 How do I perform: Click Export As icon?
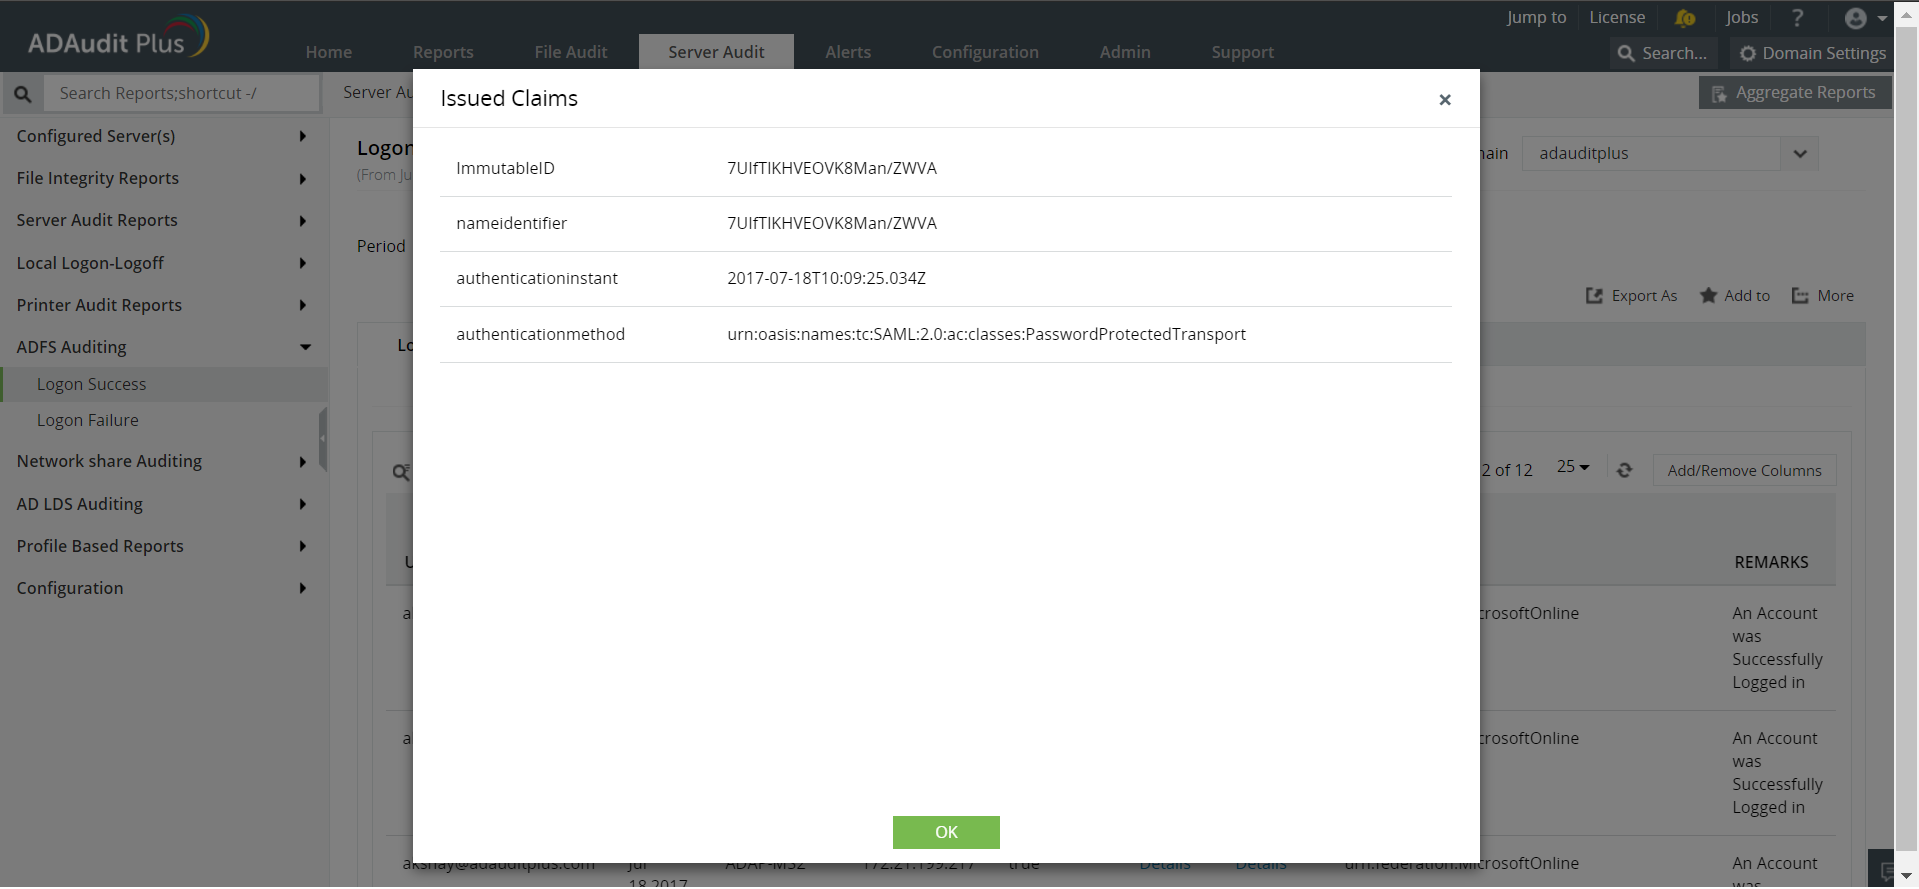point(1594,296)
